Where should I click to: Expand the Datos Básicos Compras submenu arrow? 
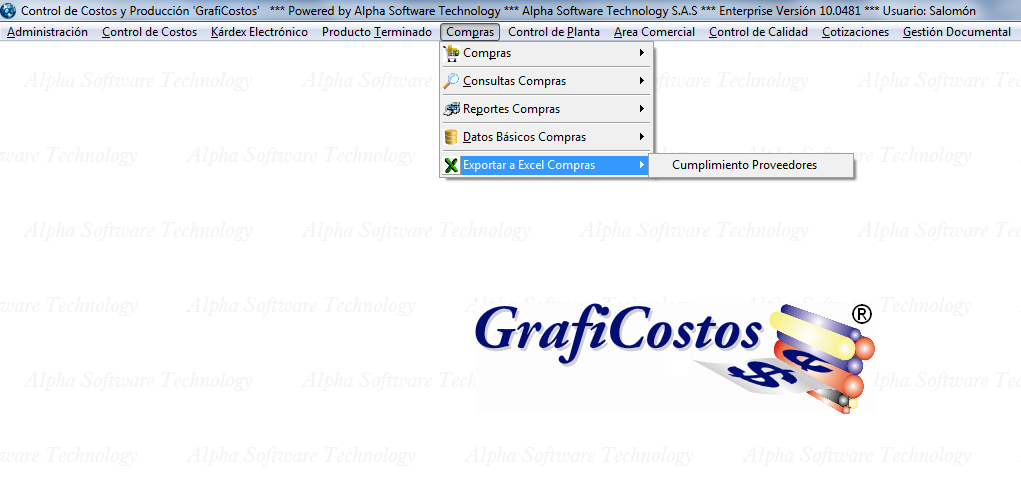pyautogui.click(x=641, y=137)
